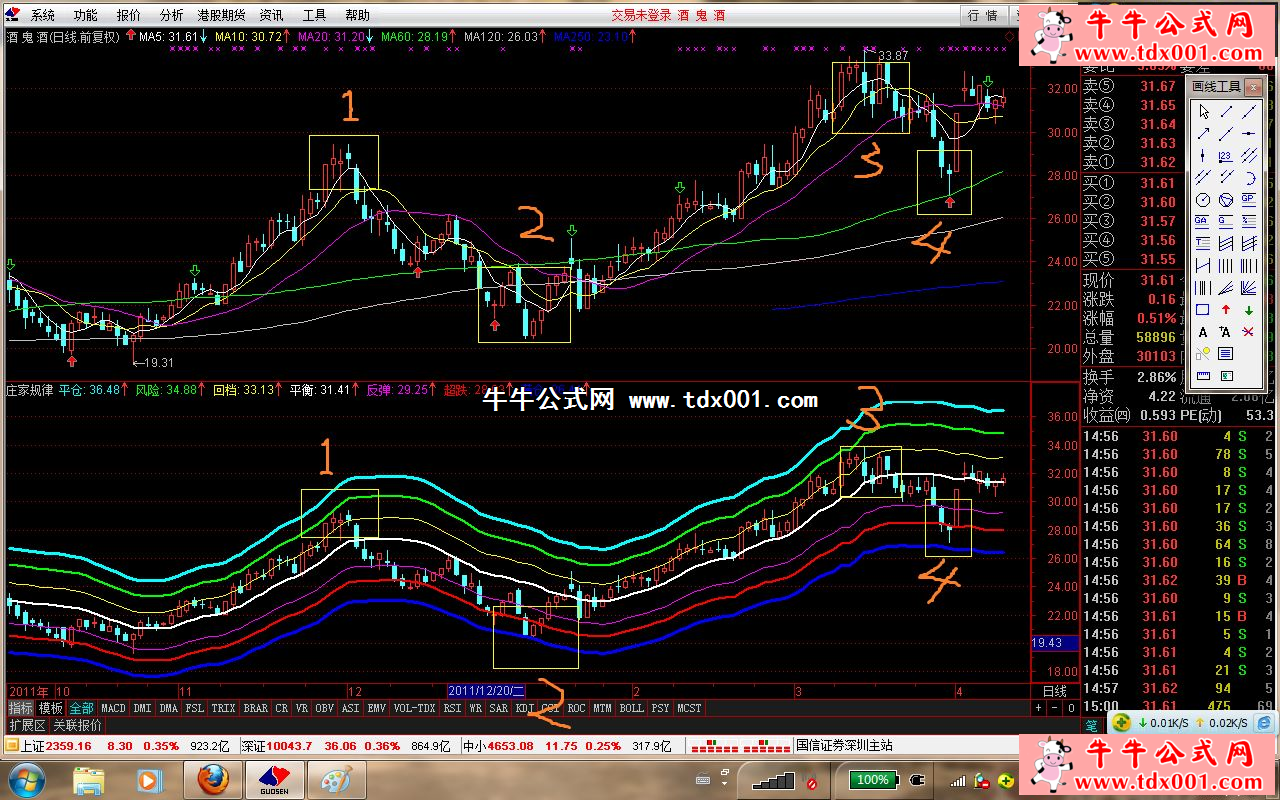This screenshot has height=800, width=1280.
Task: Select the pointer tool in drawing tools palette
Action: (x=1202, y=112)
